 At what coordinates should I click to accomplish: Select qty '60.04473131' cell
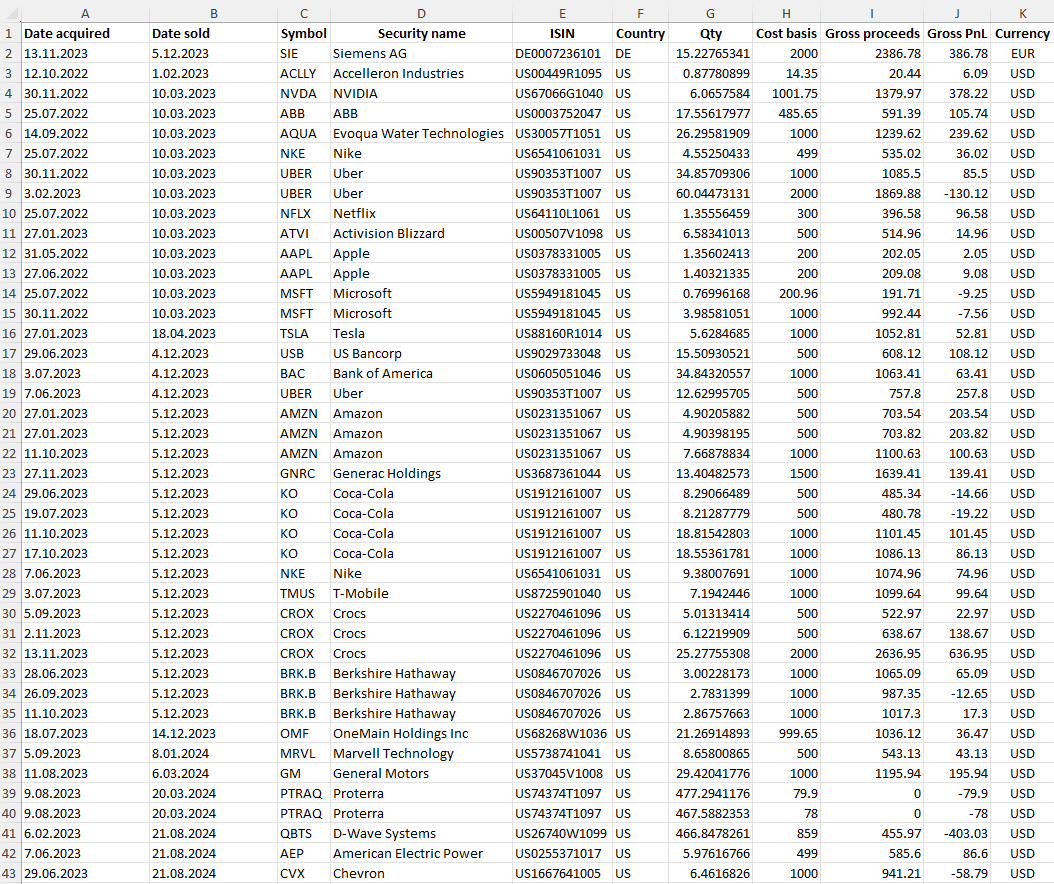(x=711, y=194)
